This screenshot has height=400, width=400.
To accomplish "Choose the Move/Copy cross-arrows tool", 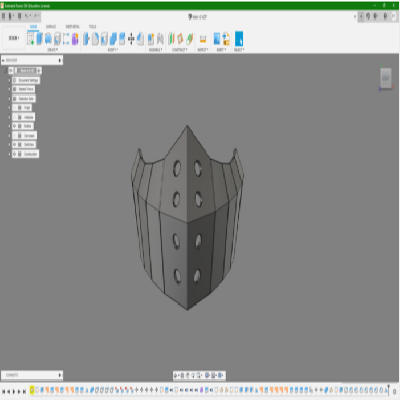I will tap(131, 39).
